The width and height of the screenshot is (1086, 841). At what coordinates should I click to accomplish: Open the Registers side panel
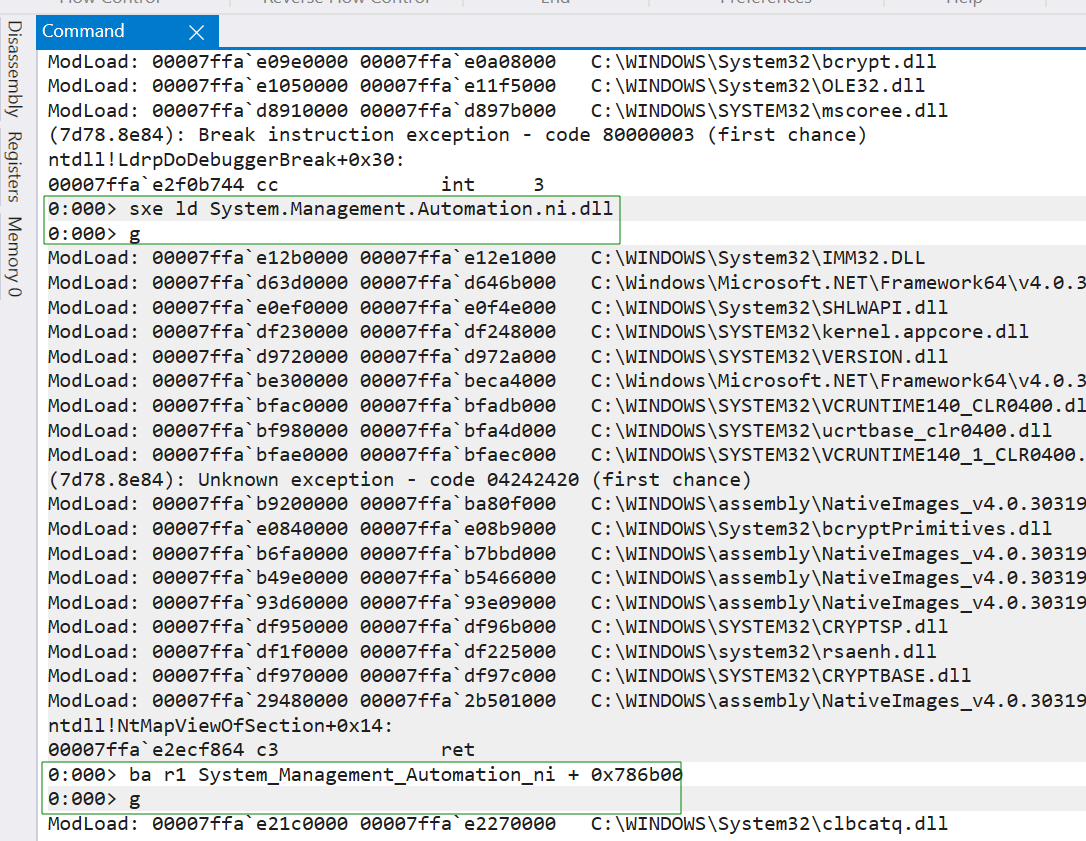click(14, 167)
